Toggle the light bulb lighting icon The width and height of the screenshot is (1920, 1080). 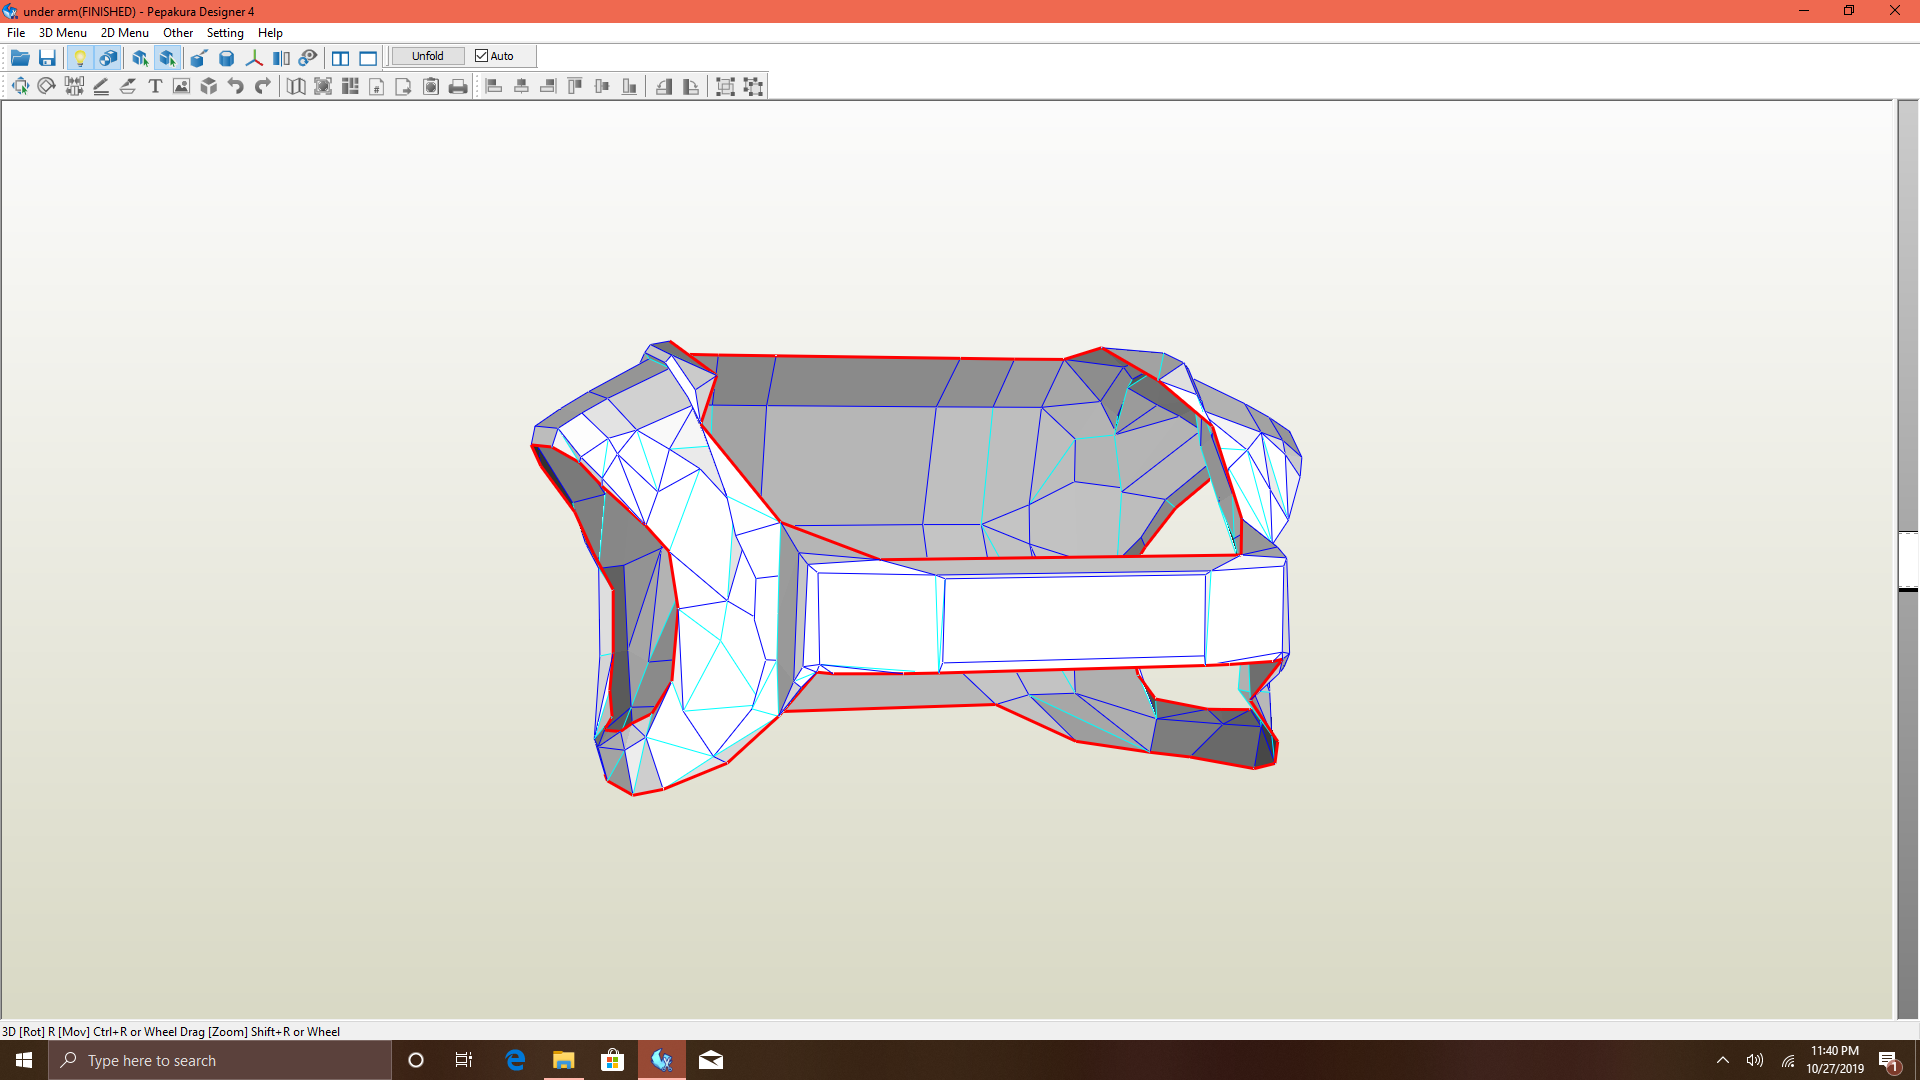(80, 57)
